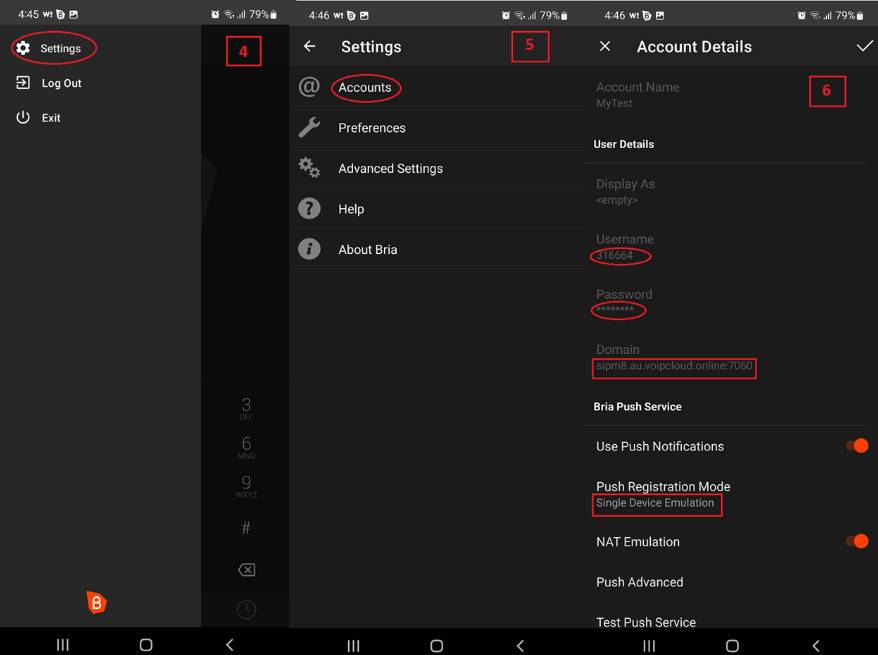Tap the gears icon for Advanced Settings

click(309, 168)
